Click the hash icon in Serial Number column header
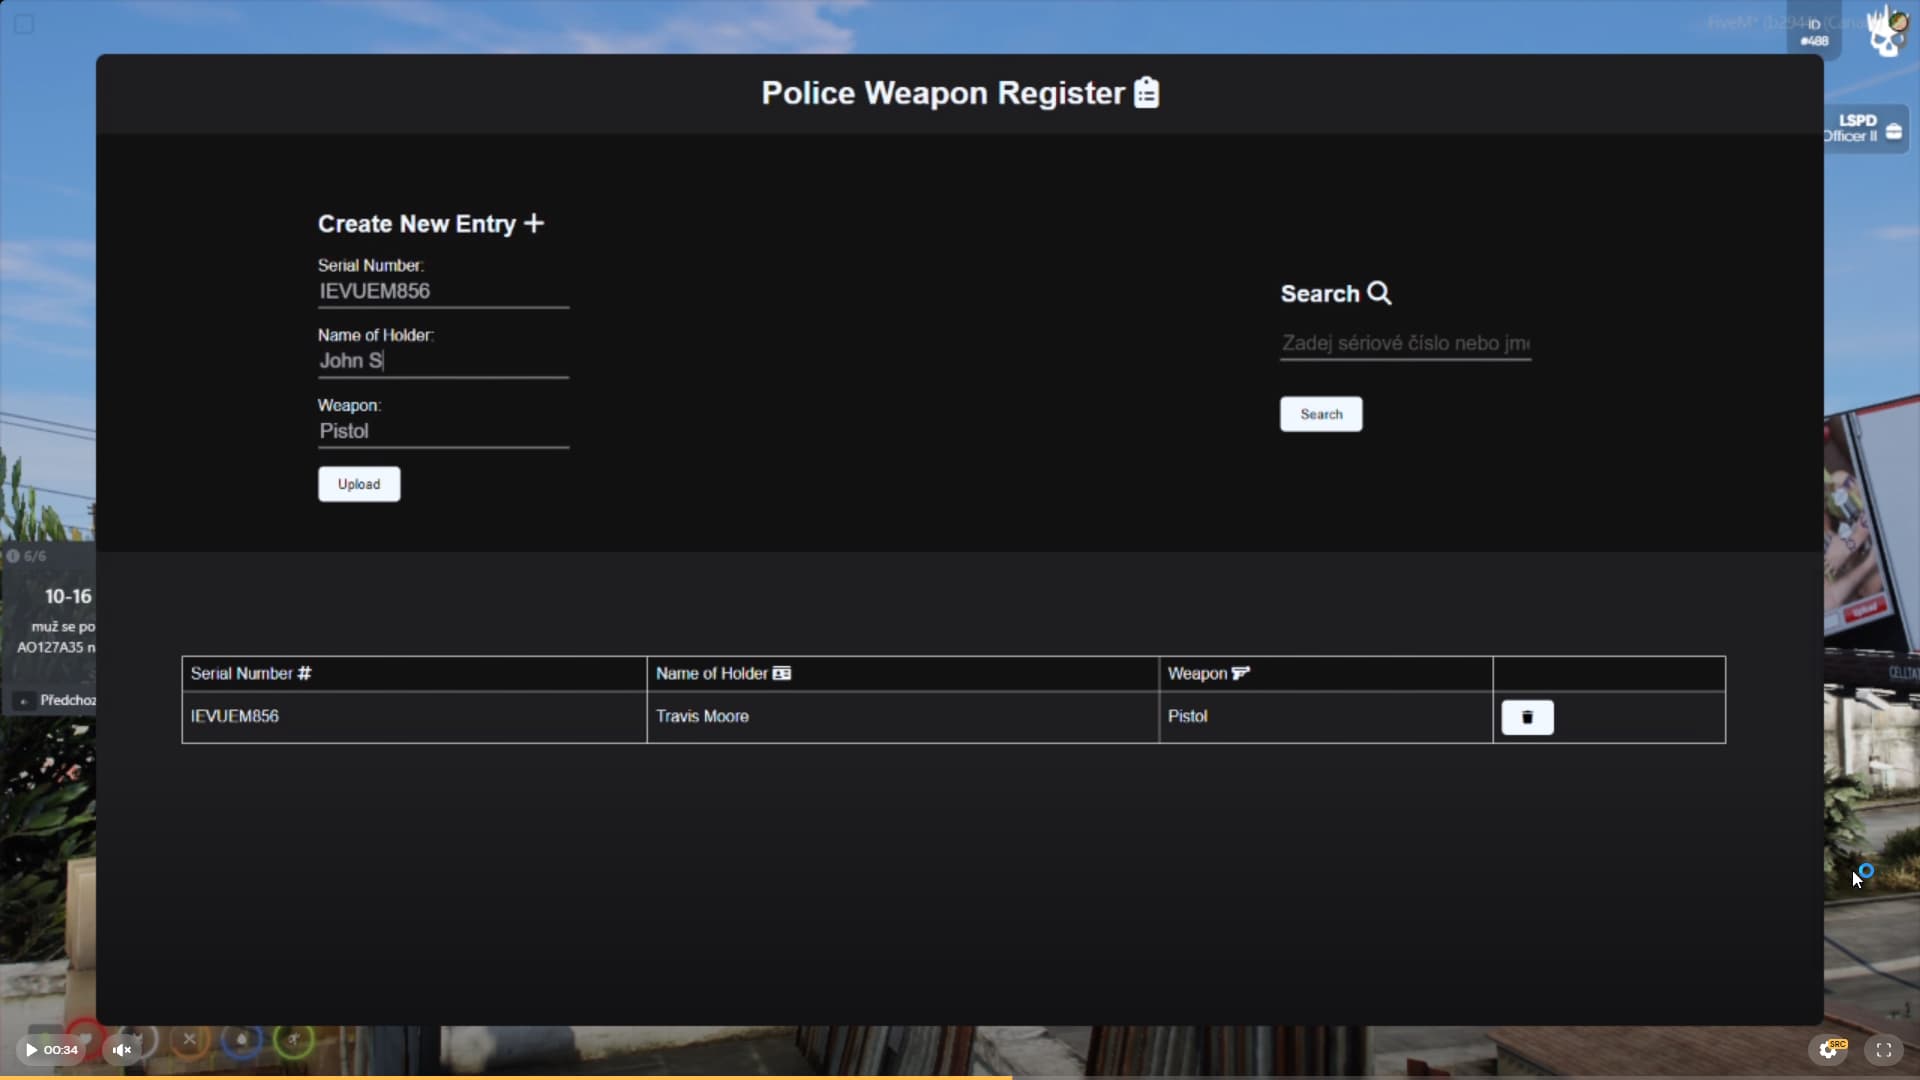Screen dimensions: 1920x1080 (x=304, y=673)
